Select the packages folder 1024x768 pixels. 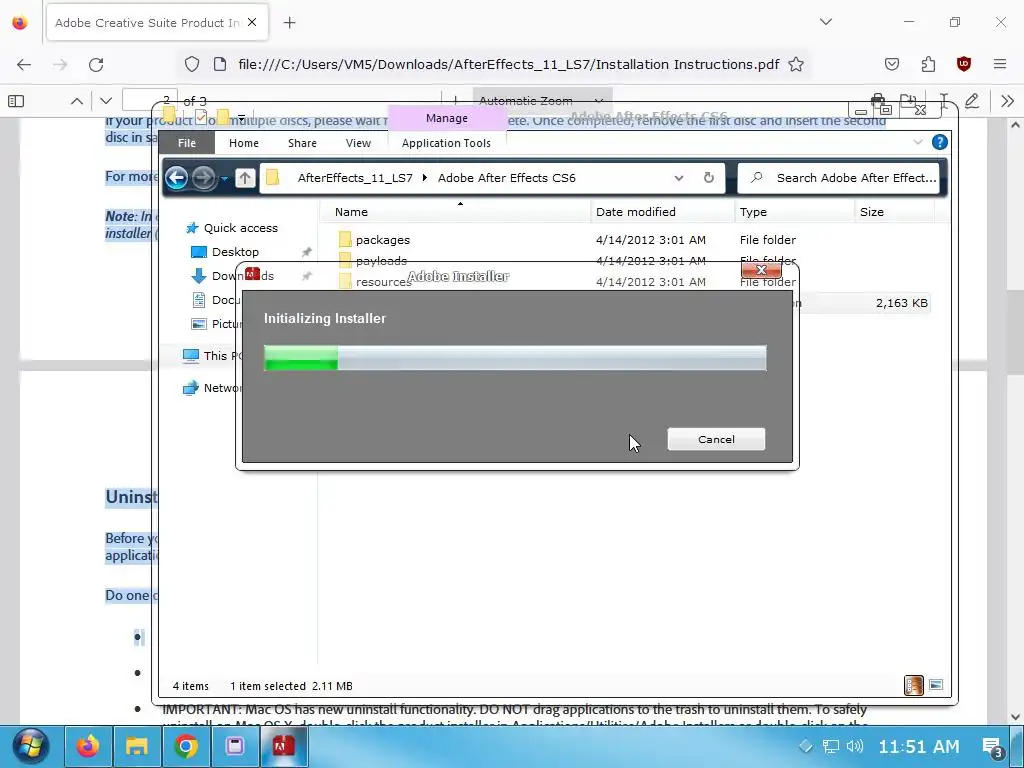point(383,240)
